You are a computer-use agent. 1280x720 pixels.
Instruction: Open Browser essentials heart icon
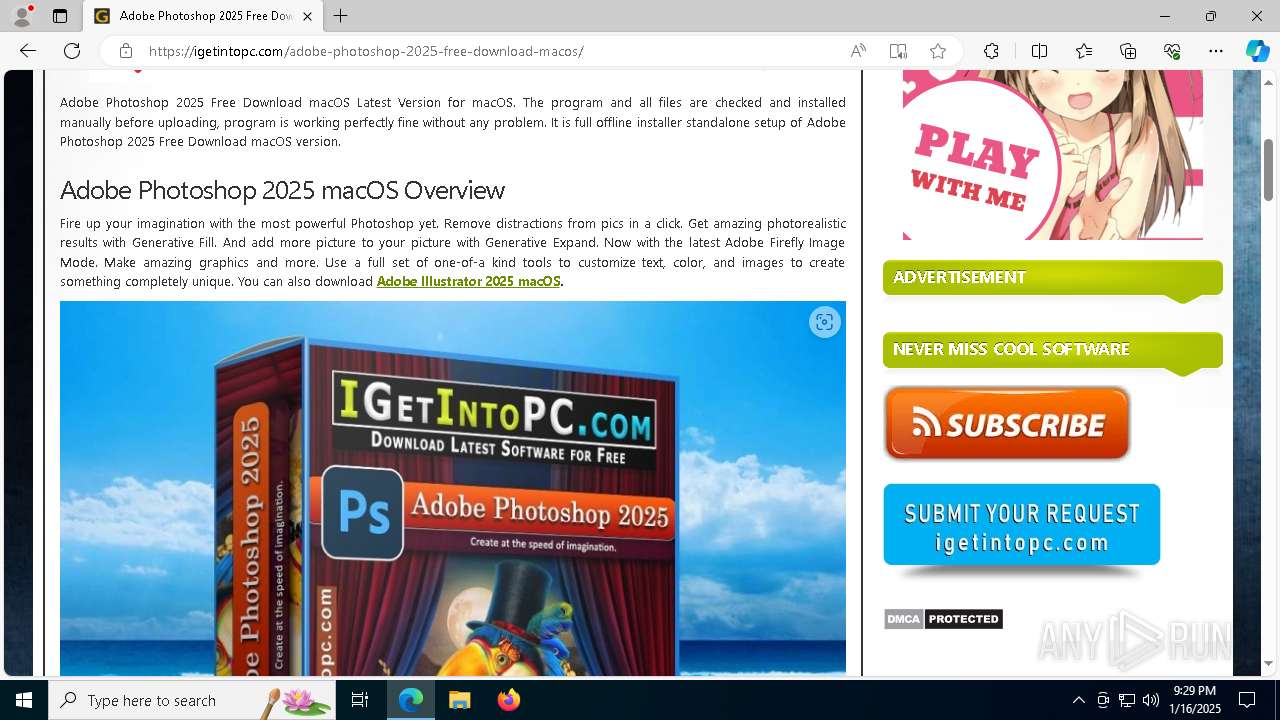pos(1172,51)
